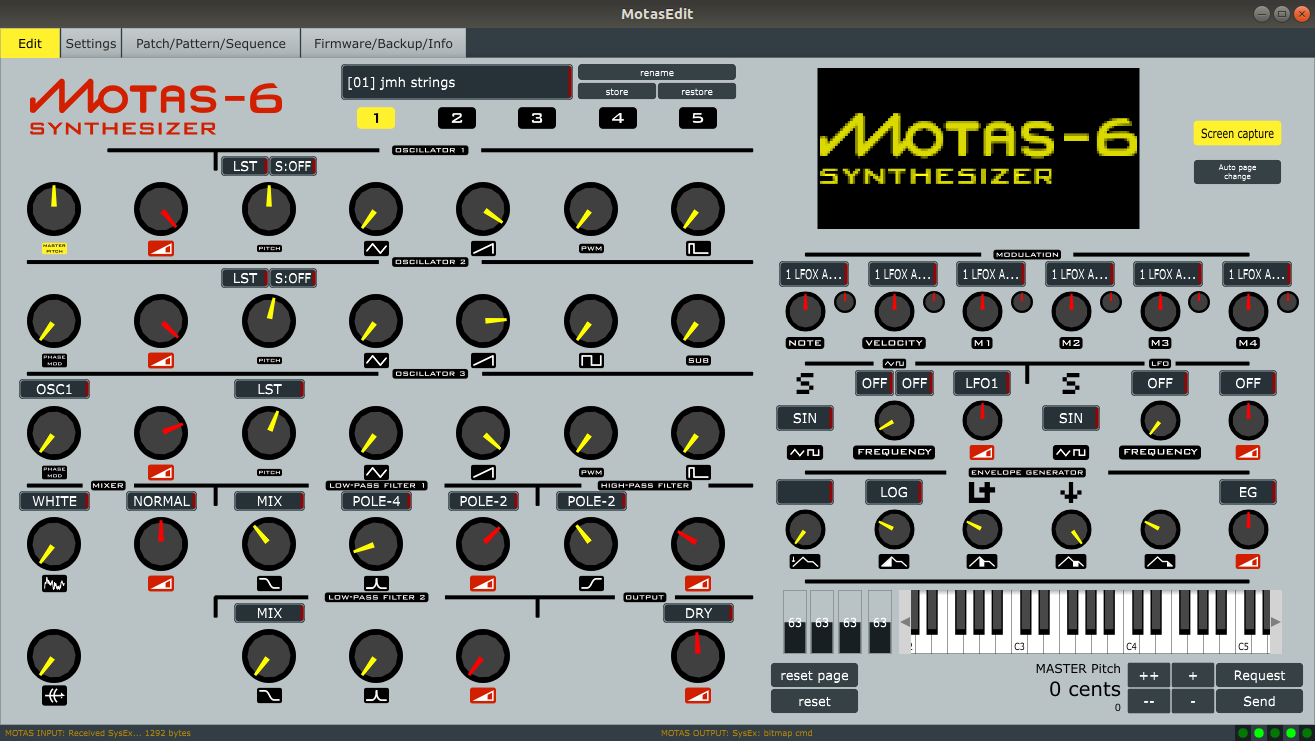
Task: Click the -- master pitch button
Action: pyautogui.click(x=1149, y=701)
